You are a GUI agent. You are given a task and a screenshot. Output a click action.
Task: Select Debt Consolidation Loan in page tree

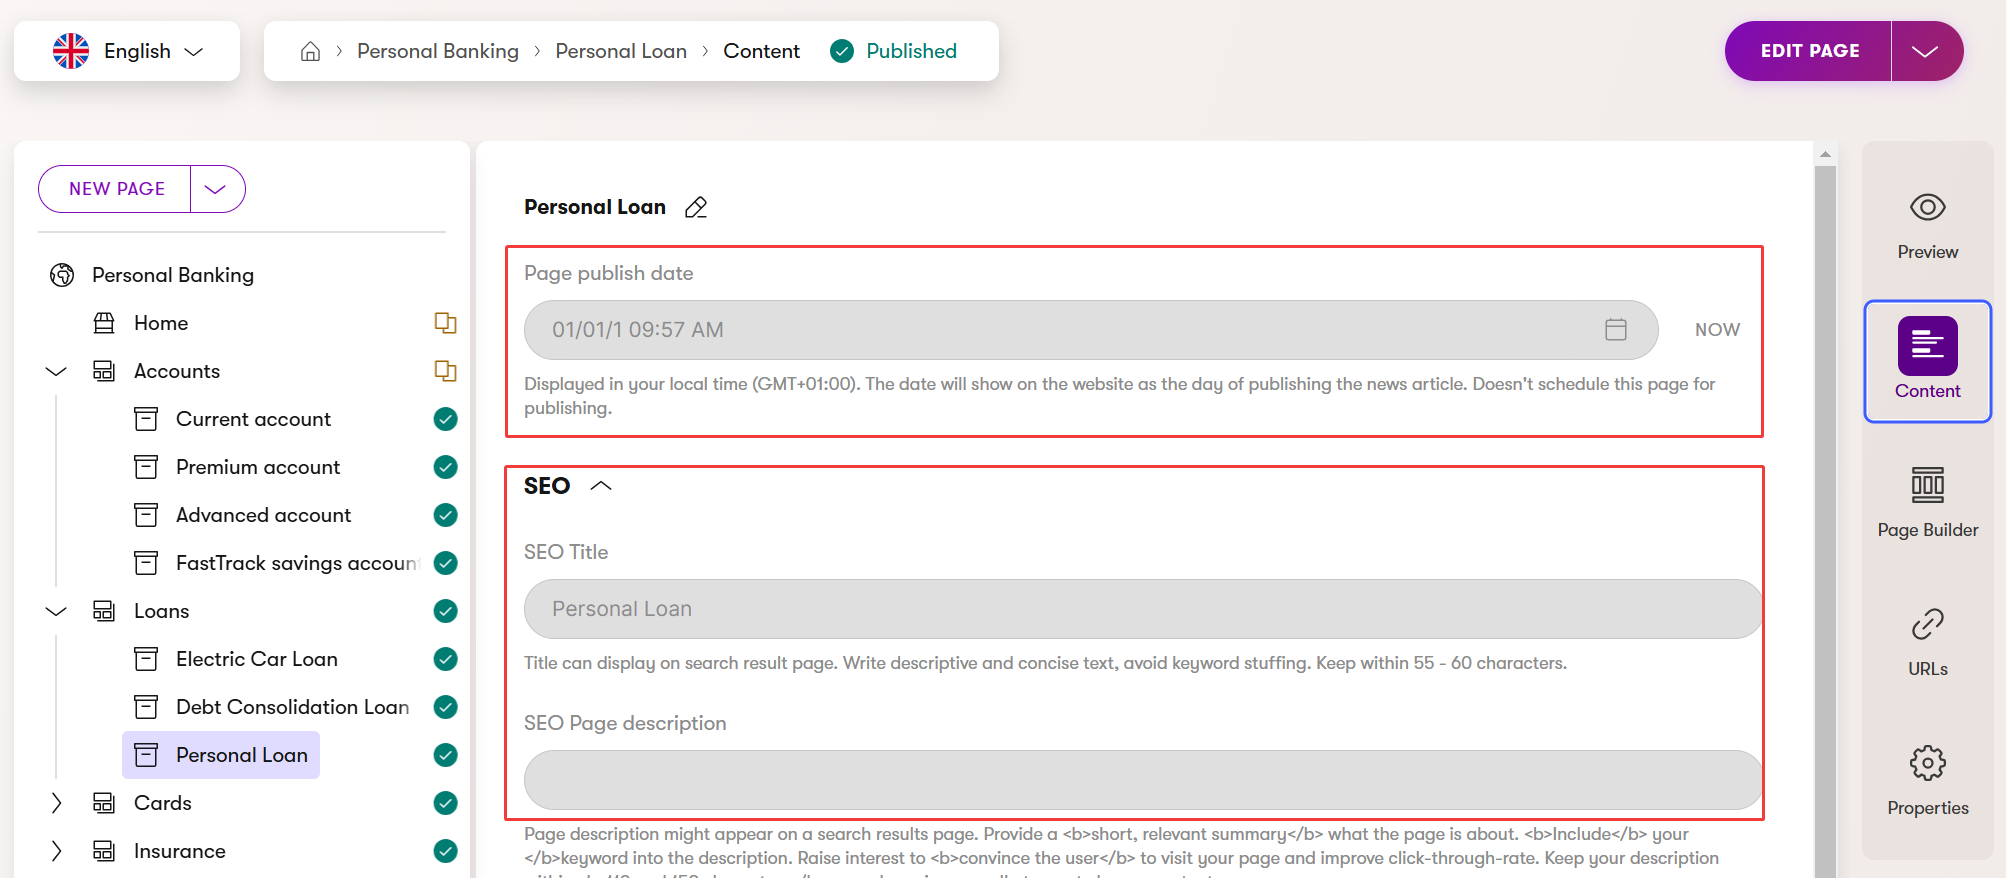292,707
